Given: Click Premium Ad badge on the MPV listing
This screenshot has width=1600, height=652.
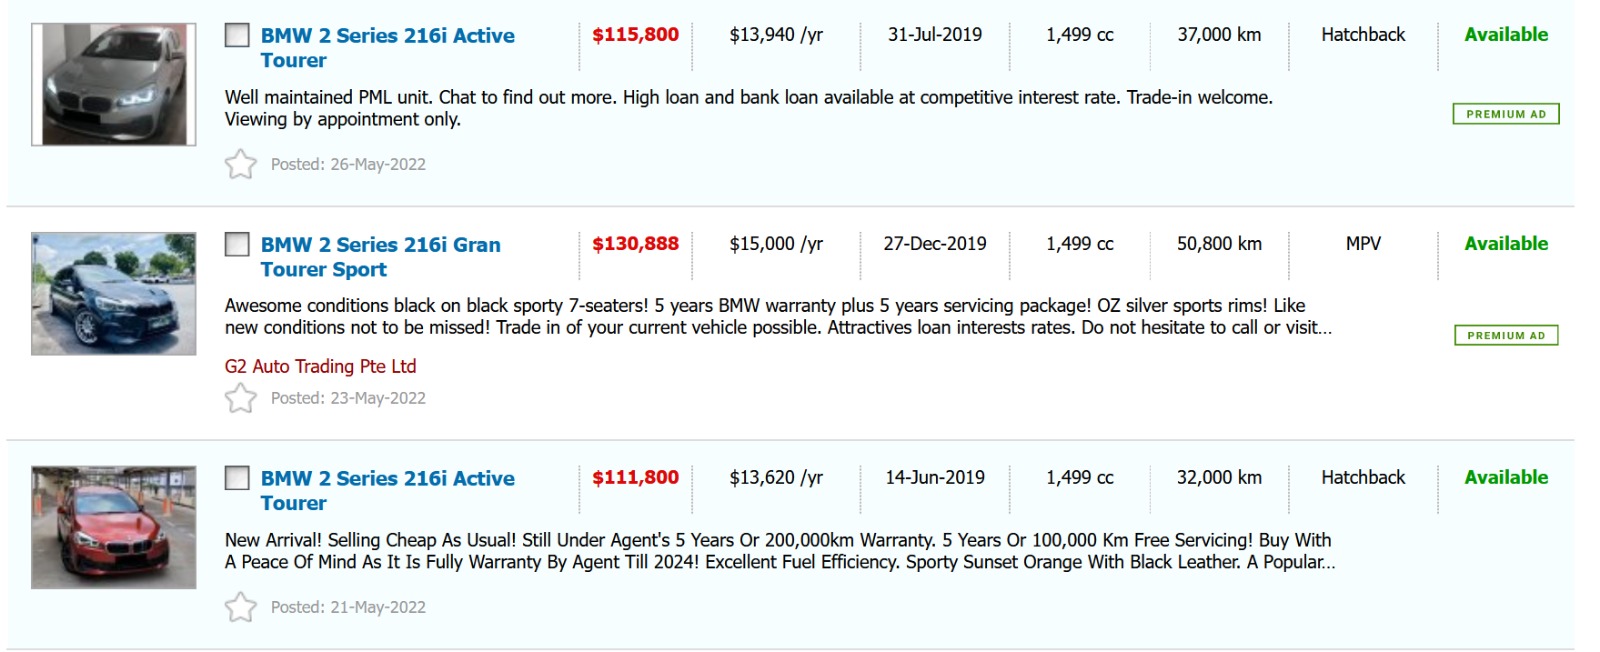Looking at the screenshot, I should pos(1505,335).
